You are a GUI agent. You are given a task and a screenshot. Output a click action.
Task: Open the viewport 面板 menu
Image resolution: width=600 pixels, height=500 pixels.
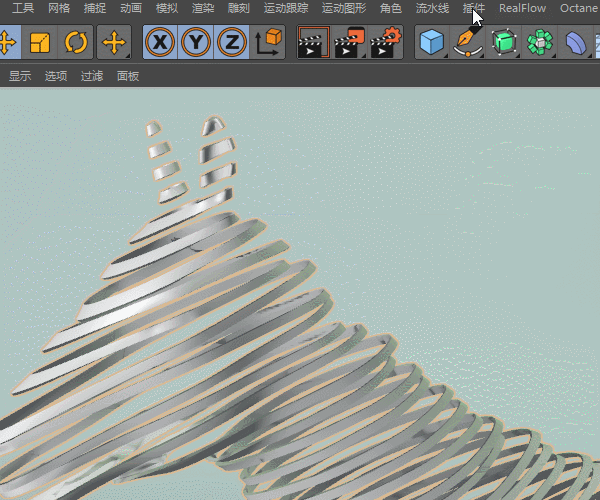(128, 76)
